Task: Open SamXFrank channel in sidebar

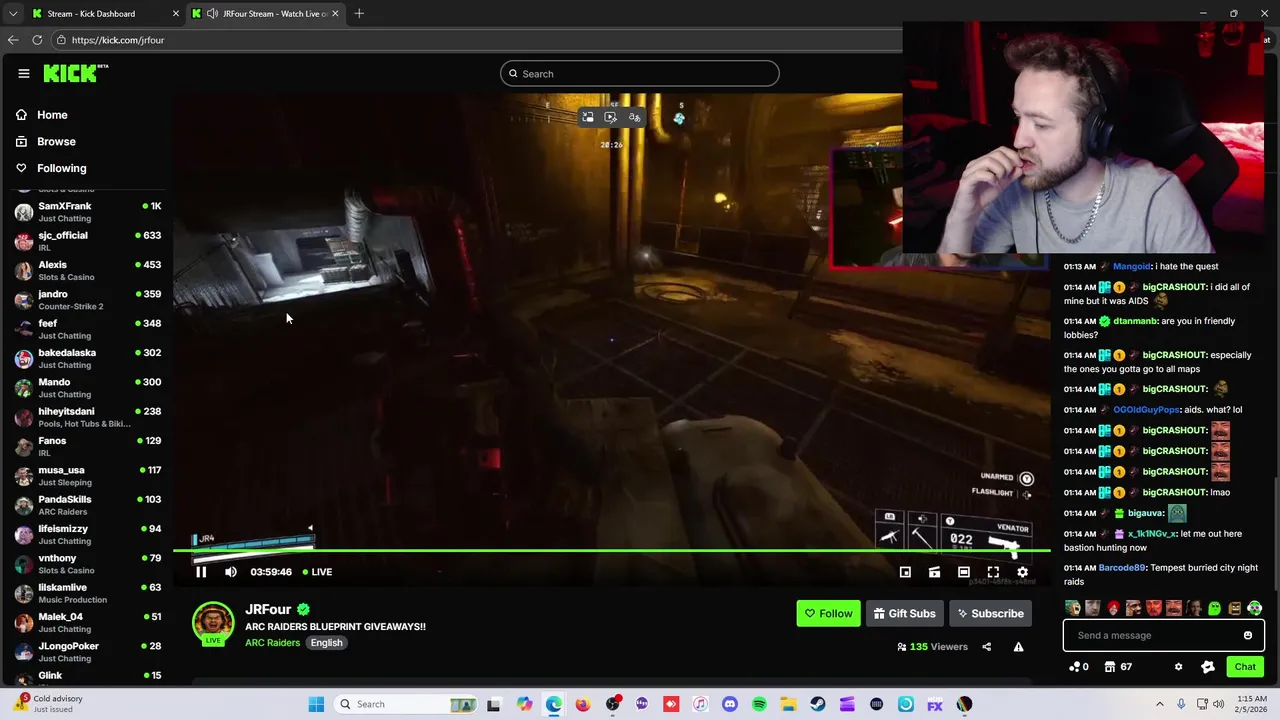Action: [88, 212]
